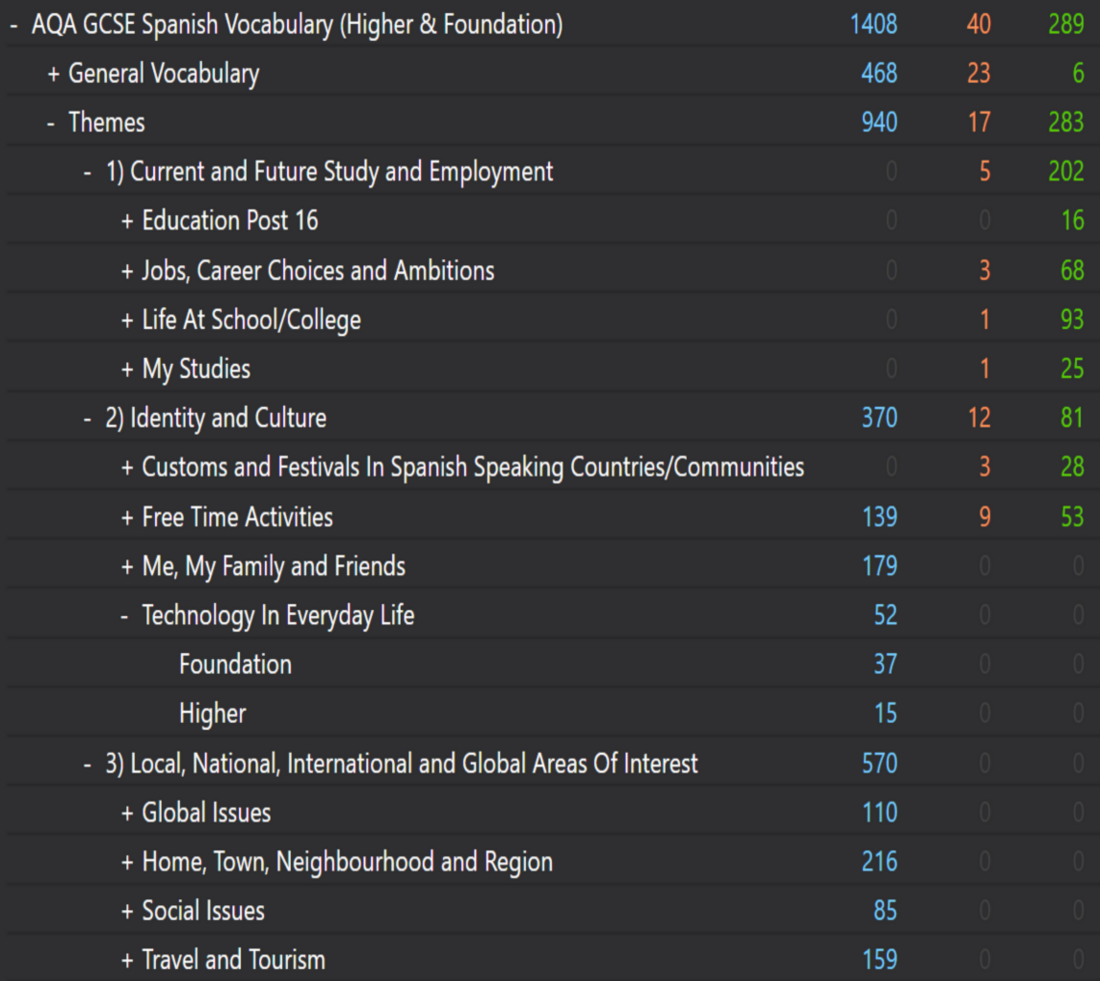Image resolution: width=1100 pixels, height=981 pixels.
Task: Click the 570 new count
Action: pyautogui.click(x=879, y=763)
